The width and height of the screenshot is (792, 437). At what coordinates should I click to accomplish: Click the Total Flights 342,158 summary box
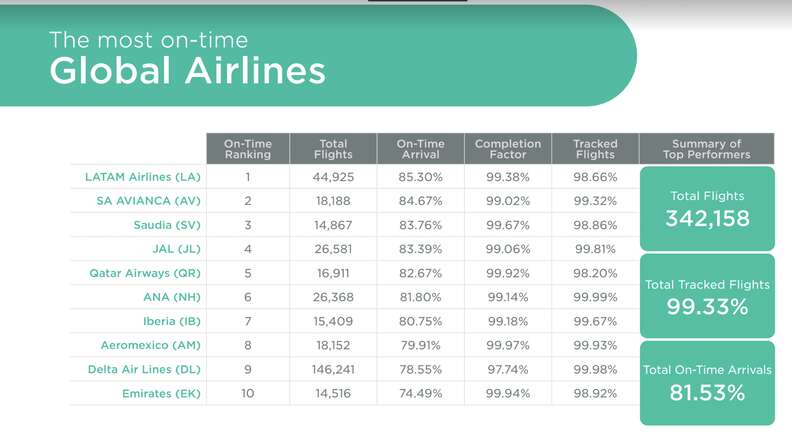[x=707, y=208]
